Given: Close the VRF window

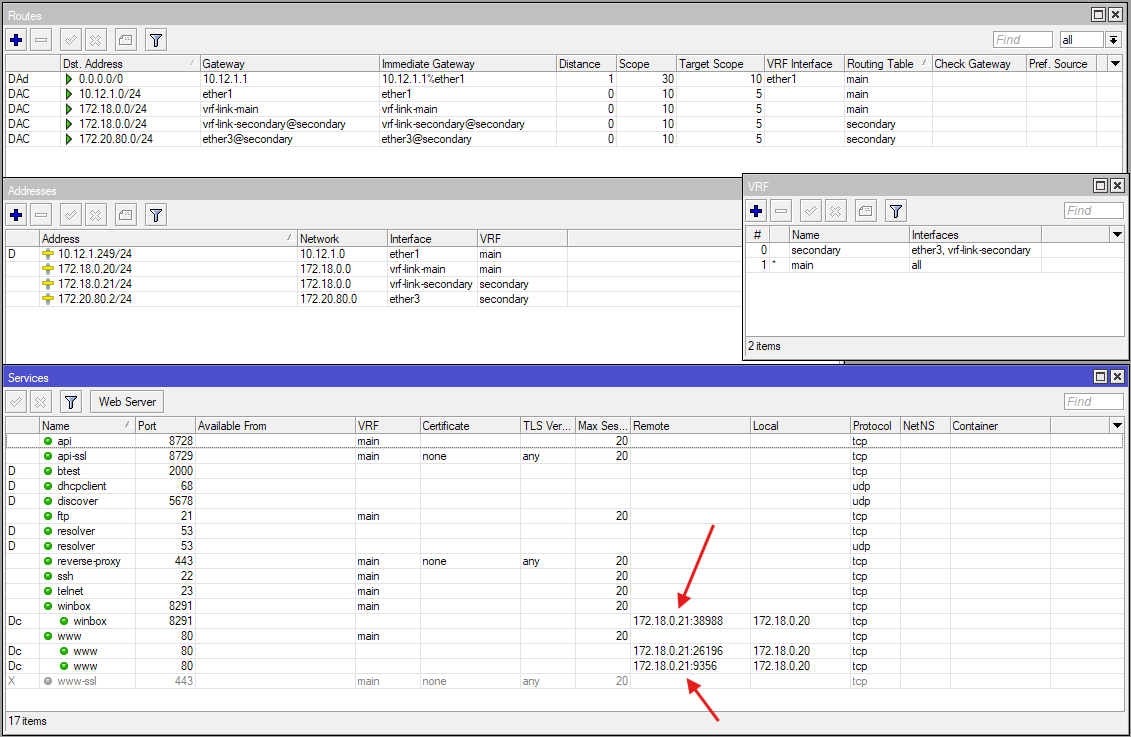Looking at the screenshot, I should (x=1117, y=185).
